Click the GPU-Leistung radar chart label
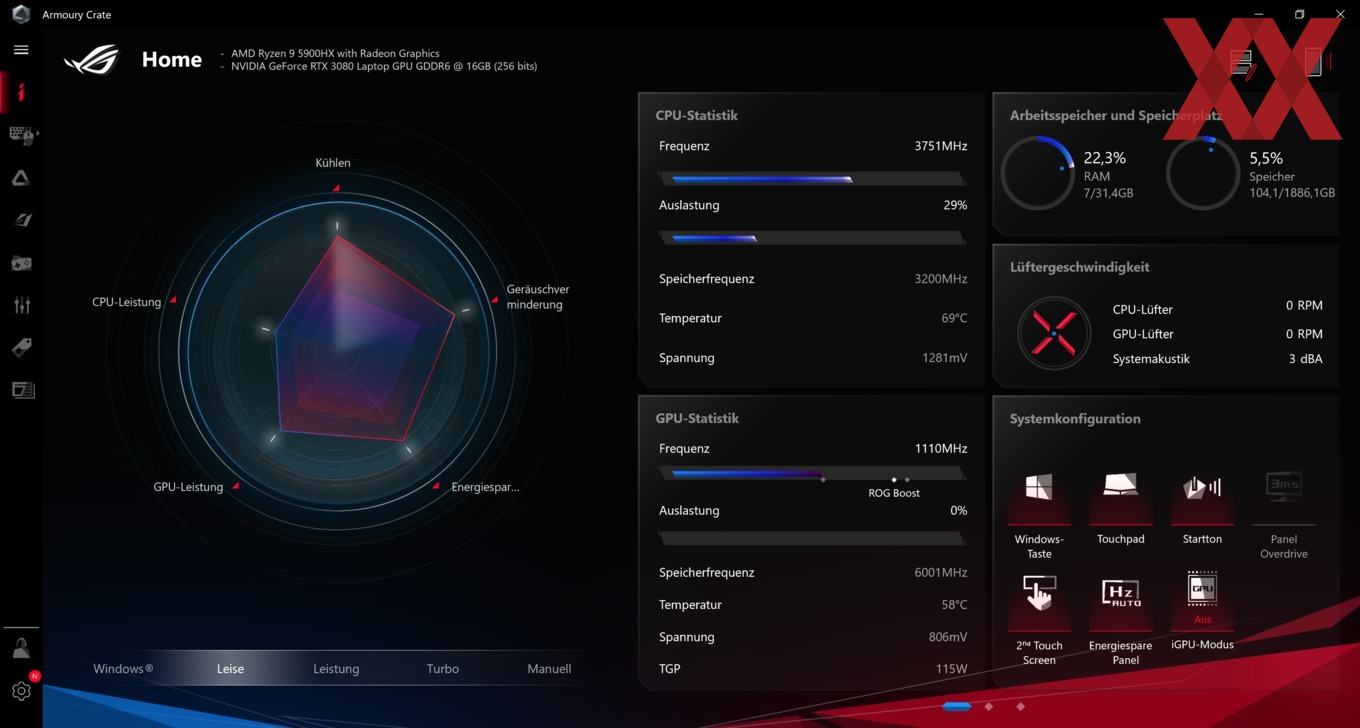1360x728 pixels. click(188, 487)
